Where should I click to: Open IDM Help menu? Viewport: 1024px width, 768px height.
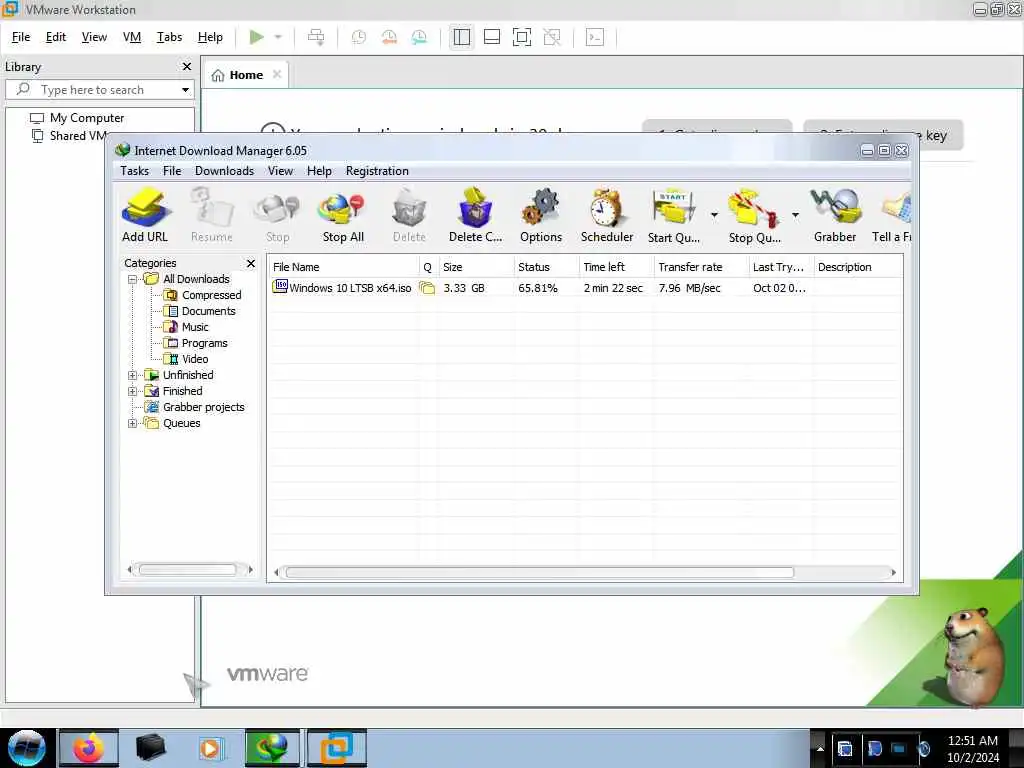click(x=319, y=171)
